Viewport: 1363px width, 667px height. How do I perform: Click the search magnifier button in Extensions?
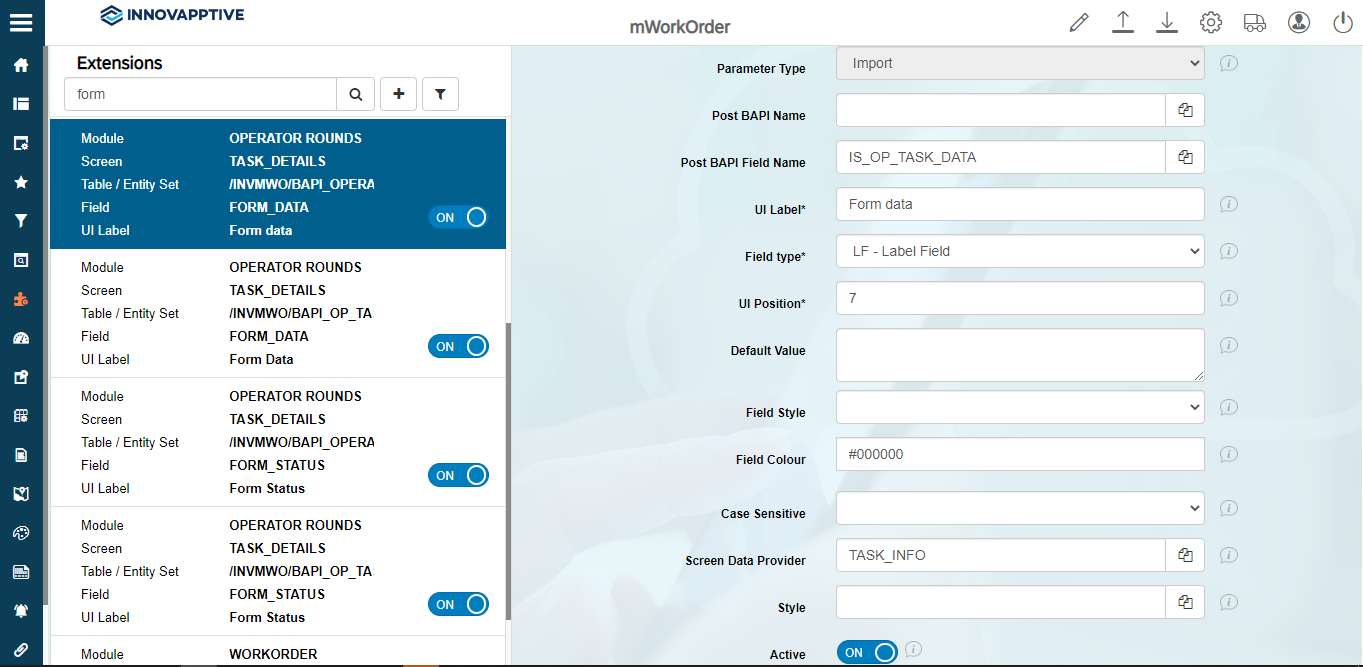[x=355, y=94]
